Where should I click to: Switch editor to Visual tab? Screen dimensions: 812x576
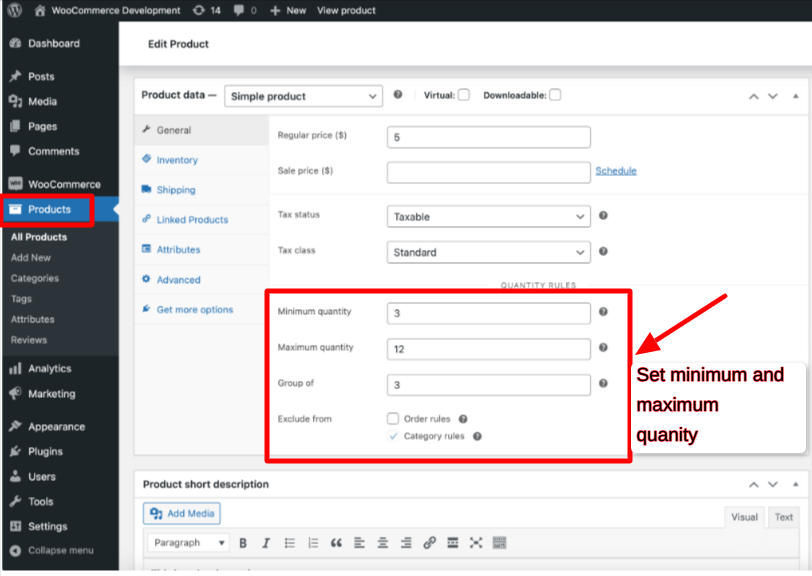(x=744, y=517)
